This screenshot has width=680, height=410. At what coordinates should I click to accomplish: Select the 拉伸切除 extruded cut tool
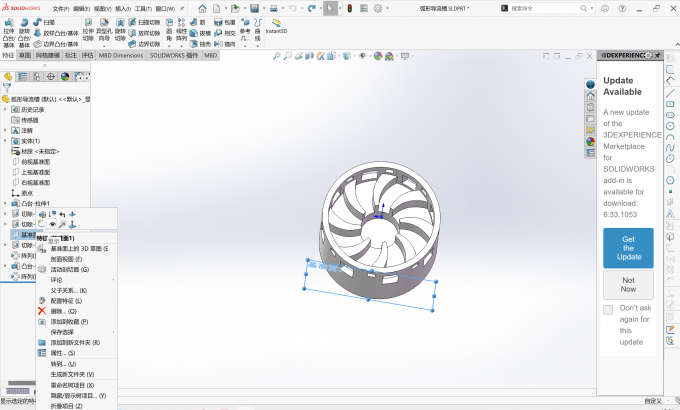pyautogui.click(x=88, y=30)
